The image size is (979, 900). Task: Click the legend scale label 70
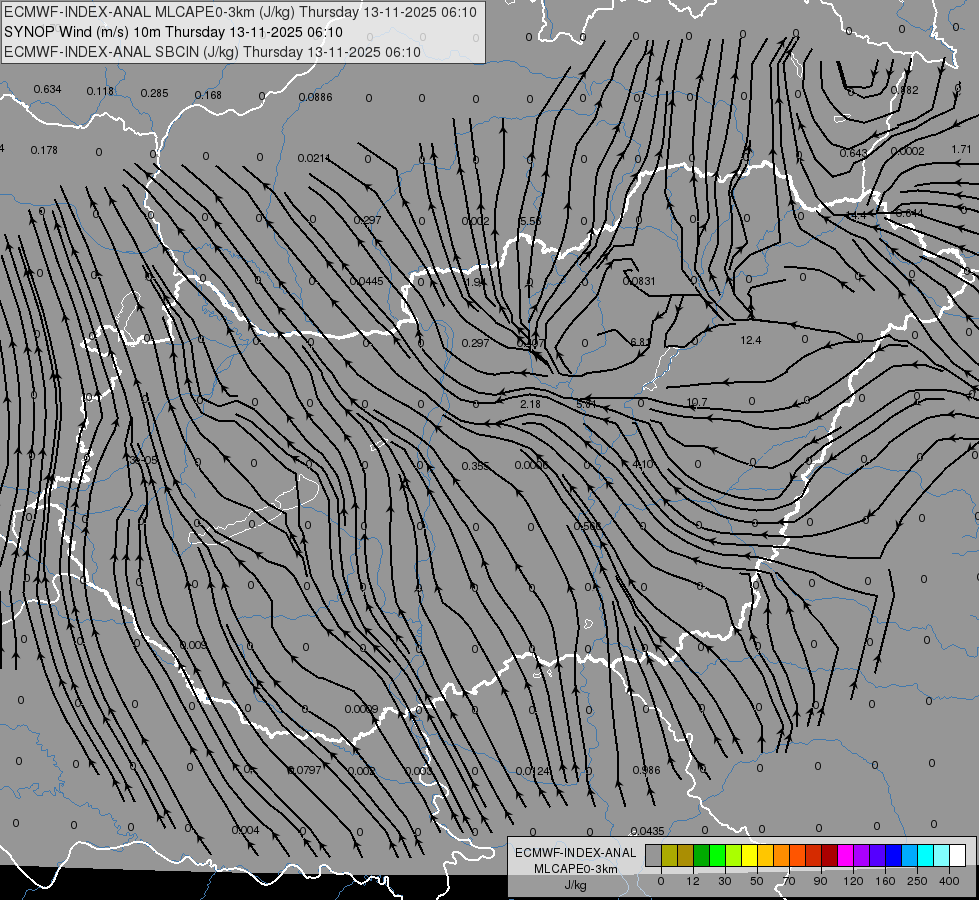tap(789, 881)
